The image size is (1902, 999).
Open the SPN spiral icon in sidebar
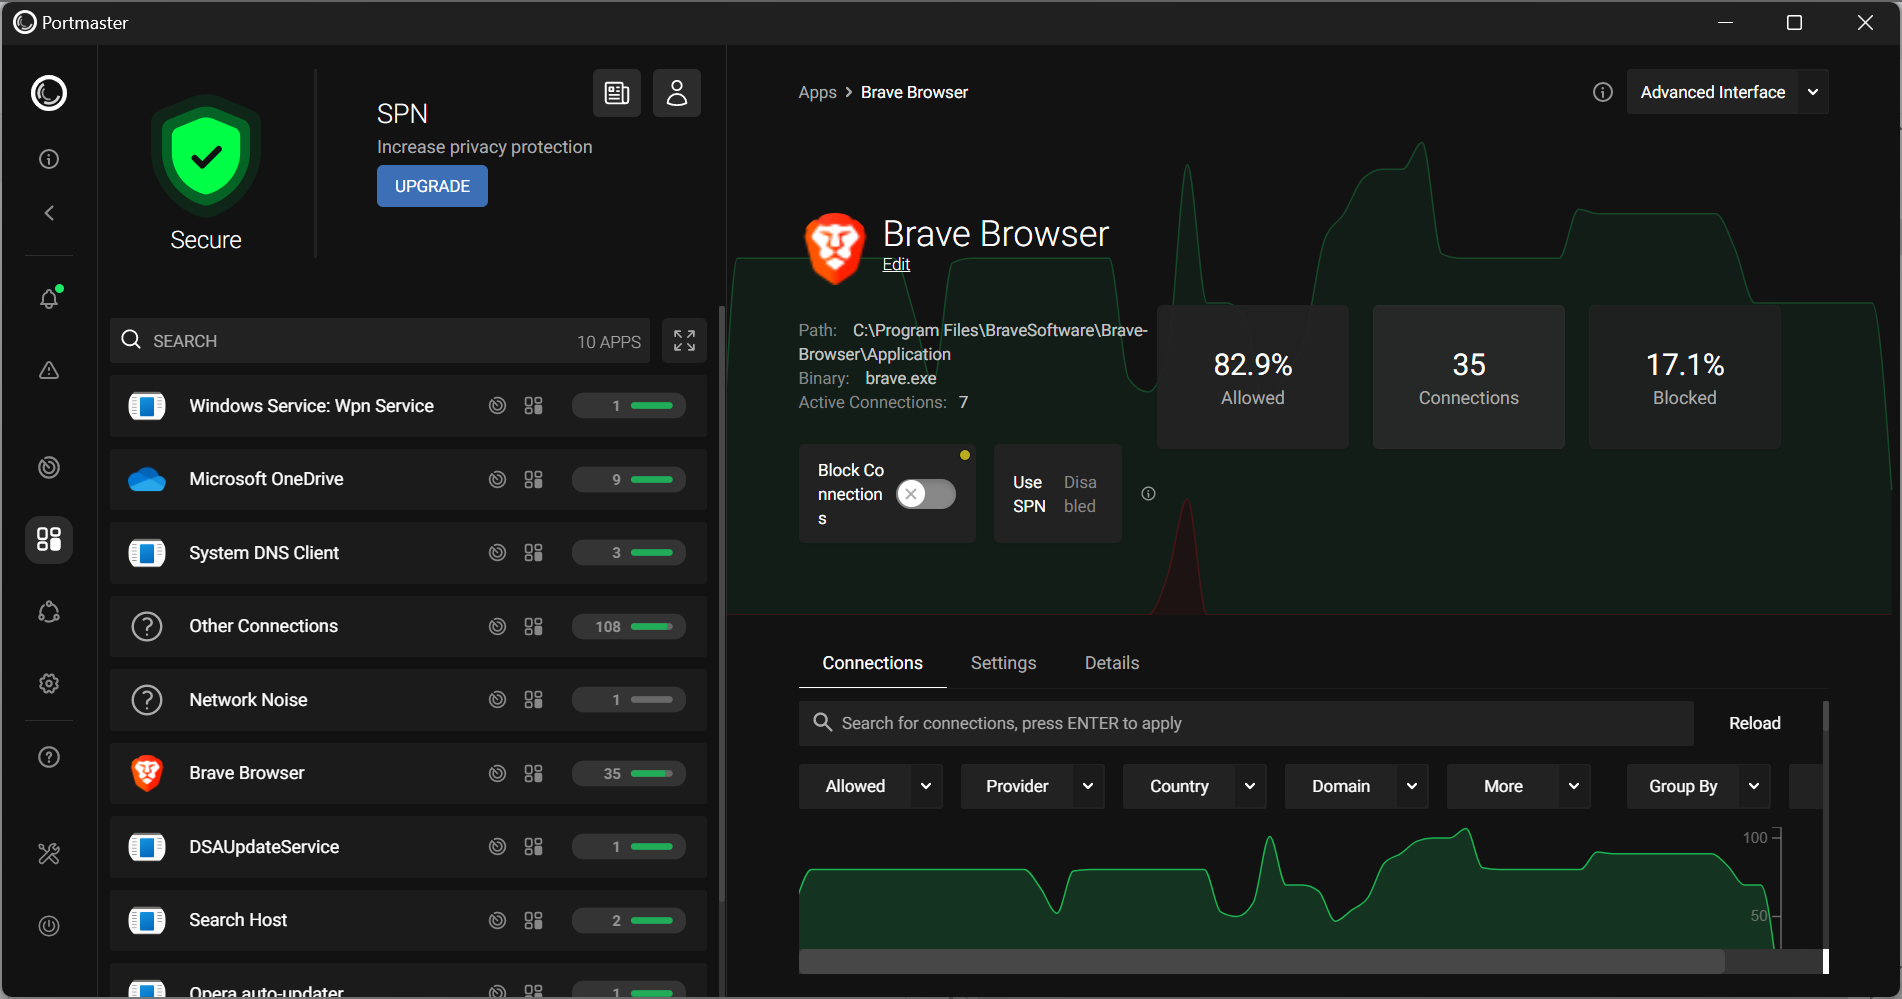(x=49, y=467)
